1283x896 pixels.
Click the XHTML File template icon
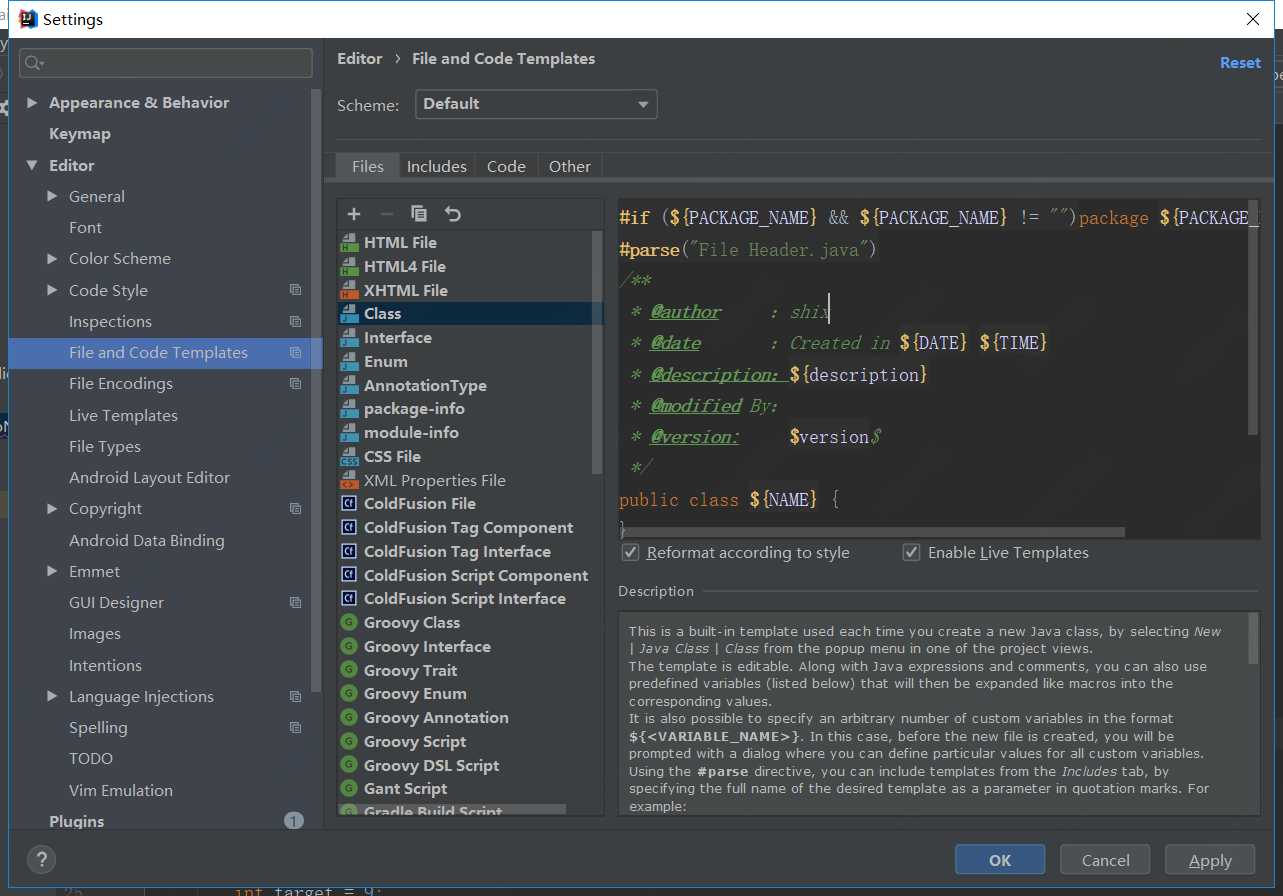coord(349,290)
